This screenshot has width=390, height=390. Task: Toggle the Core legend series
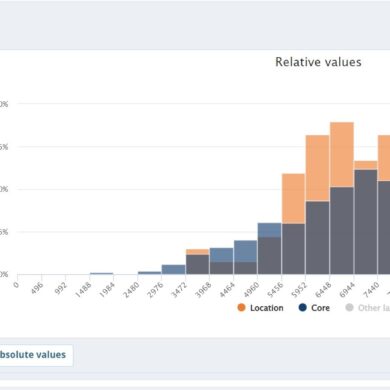pos(314,308)
